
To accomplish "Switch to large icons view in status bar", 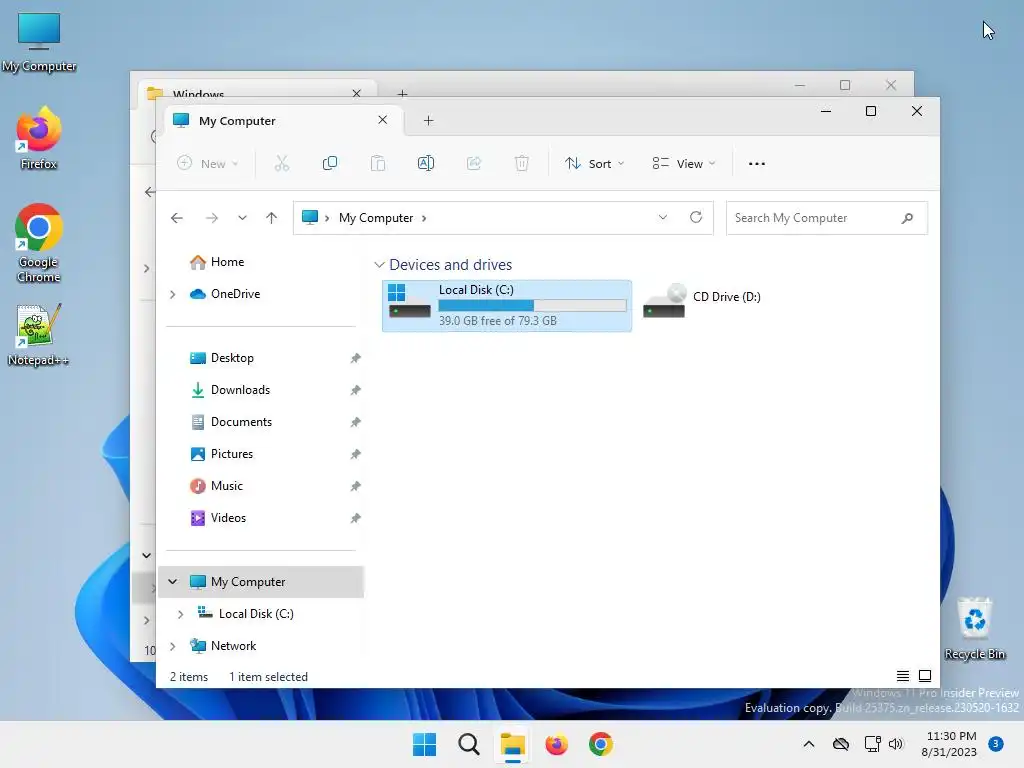I will [925, 676].
